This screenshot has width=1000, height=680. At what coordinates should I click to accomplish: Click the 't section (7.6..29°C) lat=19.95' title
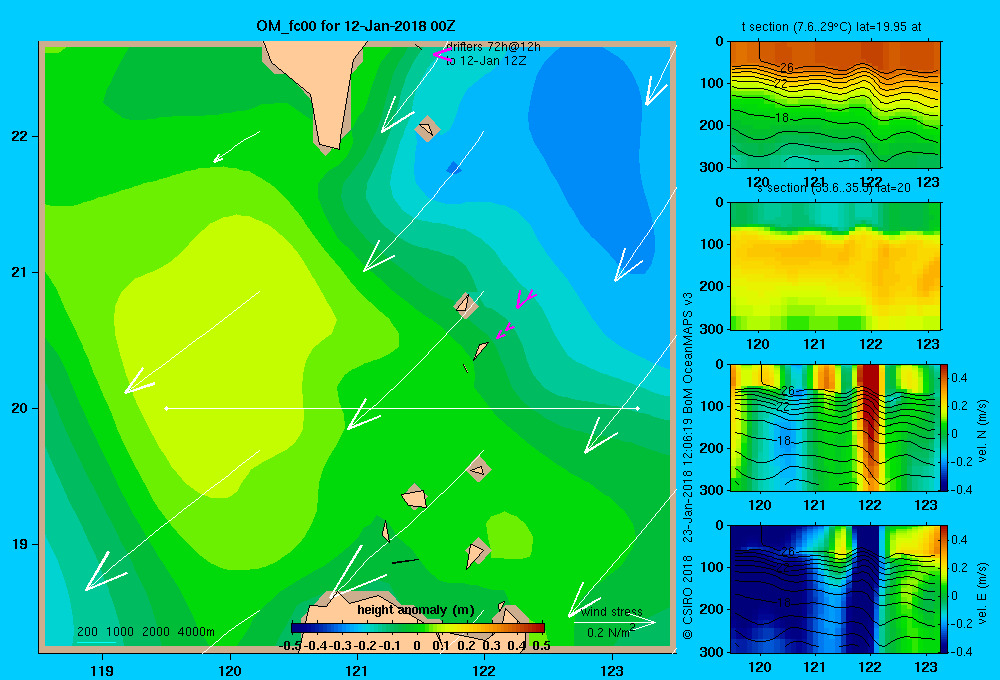tap(831, 27)
